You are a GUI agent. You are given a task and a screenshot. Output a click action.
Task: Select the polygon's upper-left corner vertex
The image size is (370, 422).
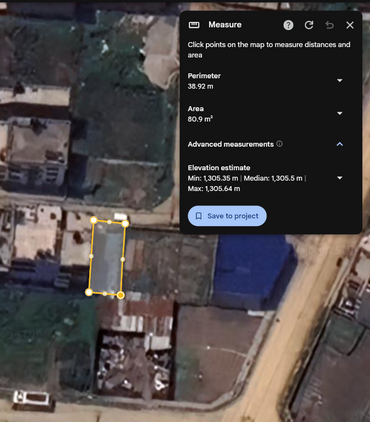point(94,220)
